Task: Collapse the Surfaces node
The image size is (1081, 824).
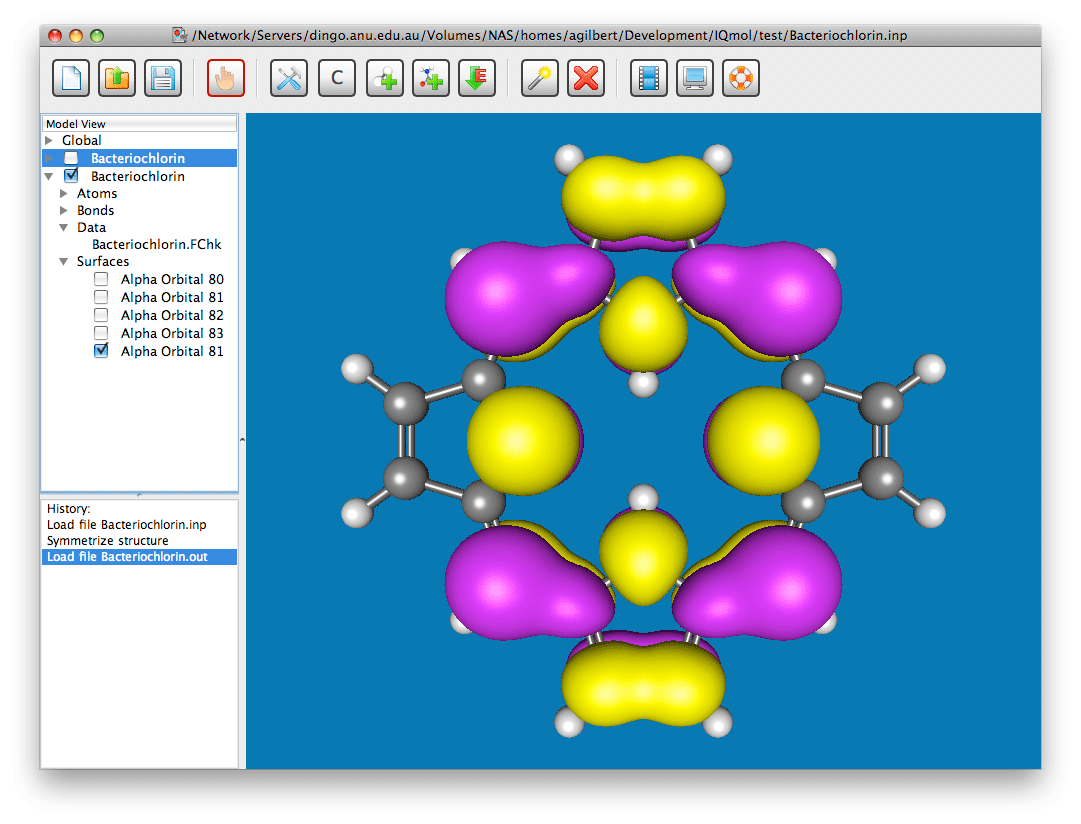Action: (x=64, y=261)
